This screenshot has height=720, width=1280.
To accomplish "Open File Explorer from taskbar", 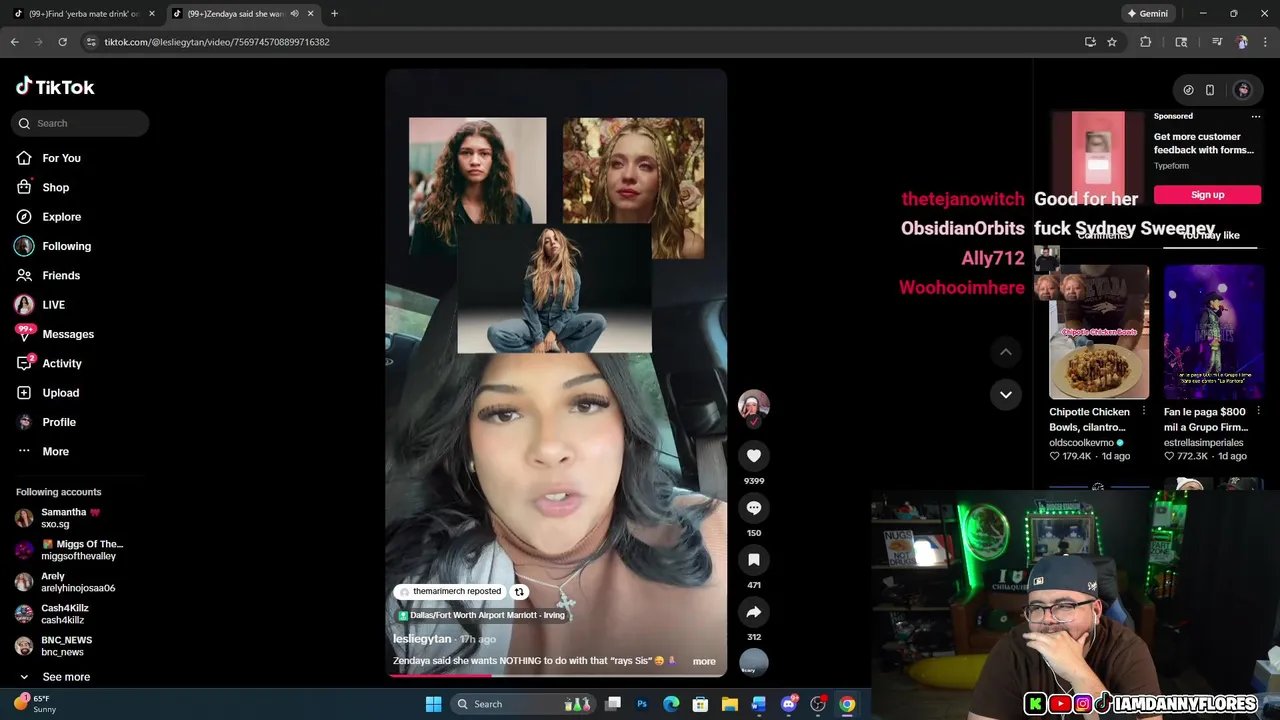I will point(730,704).
